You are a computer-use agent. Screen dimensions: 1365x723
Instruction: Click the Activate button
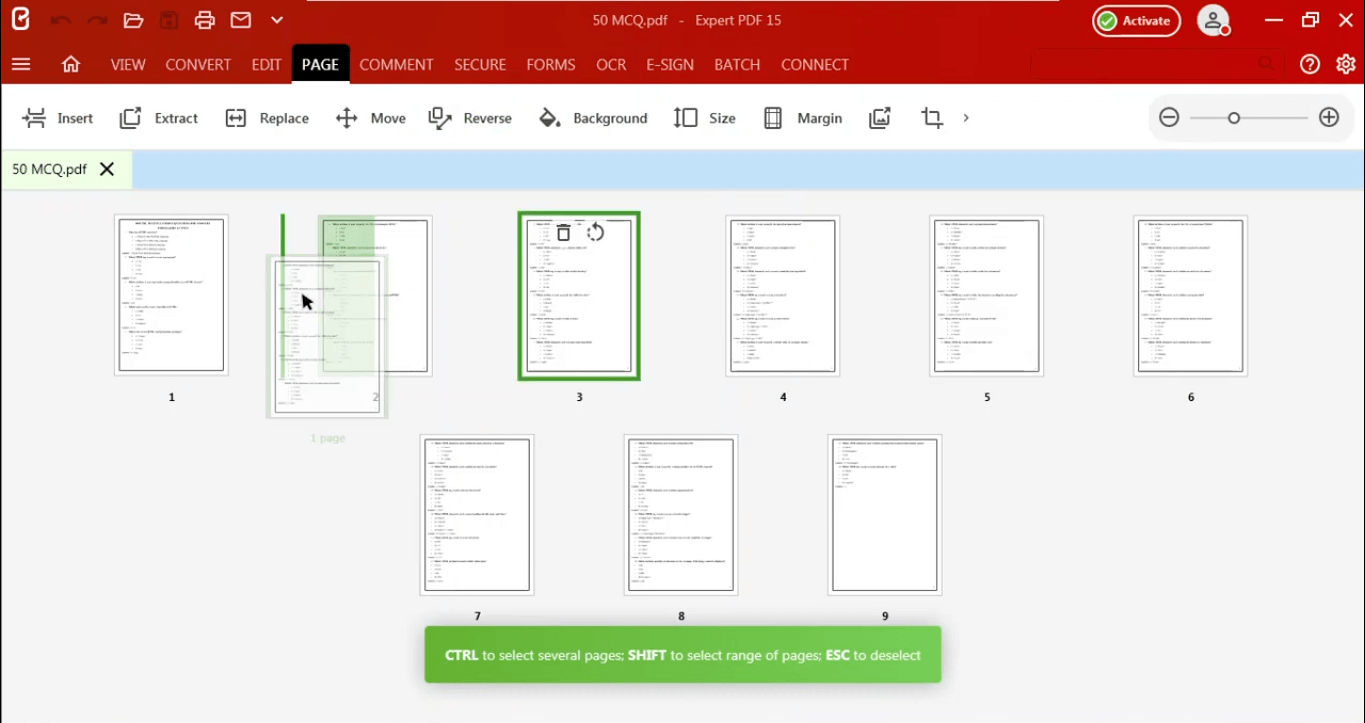1136,20
